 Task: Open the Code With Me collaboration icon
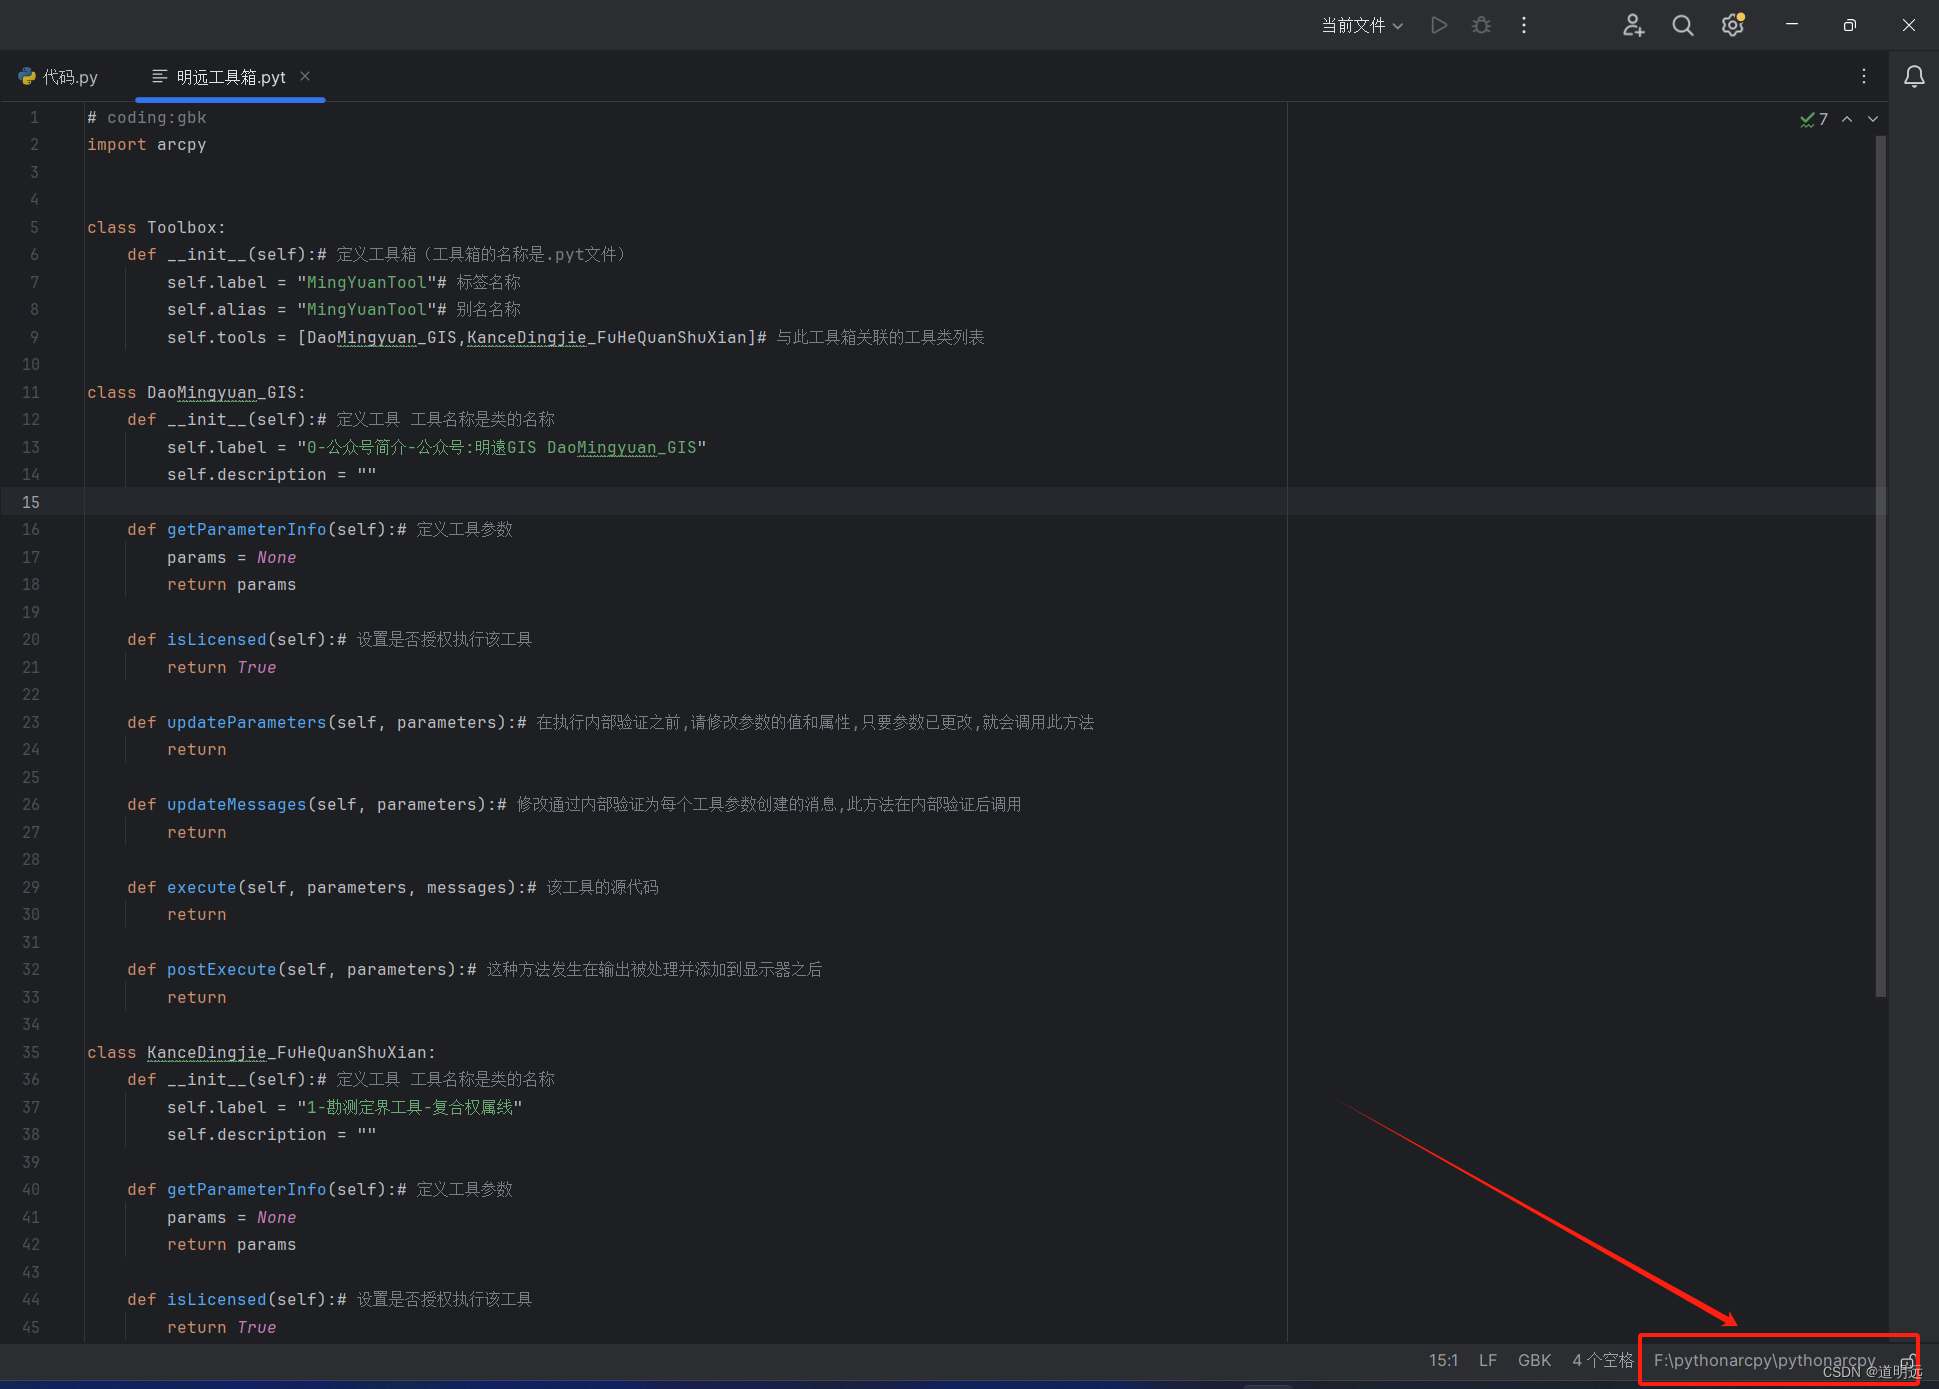(x=1633, y=25)
